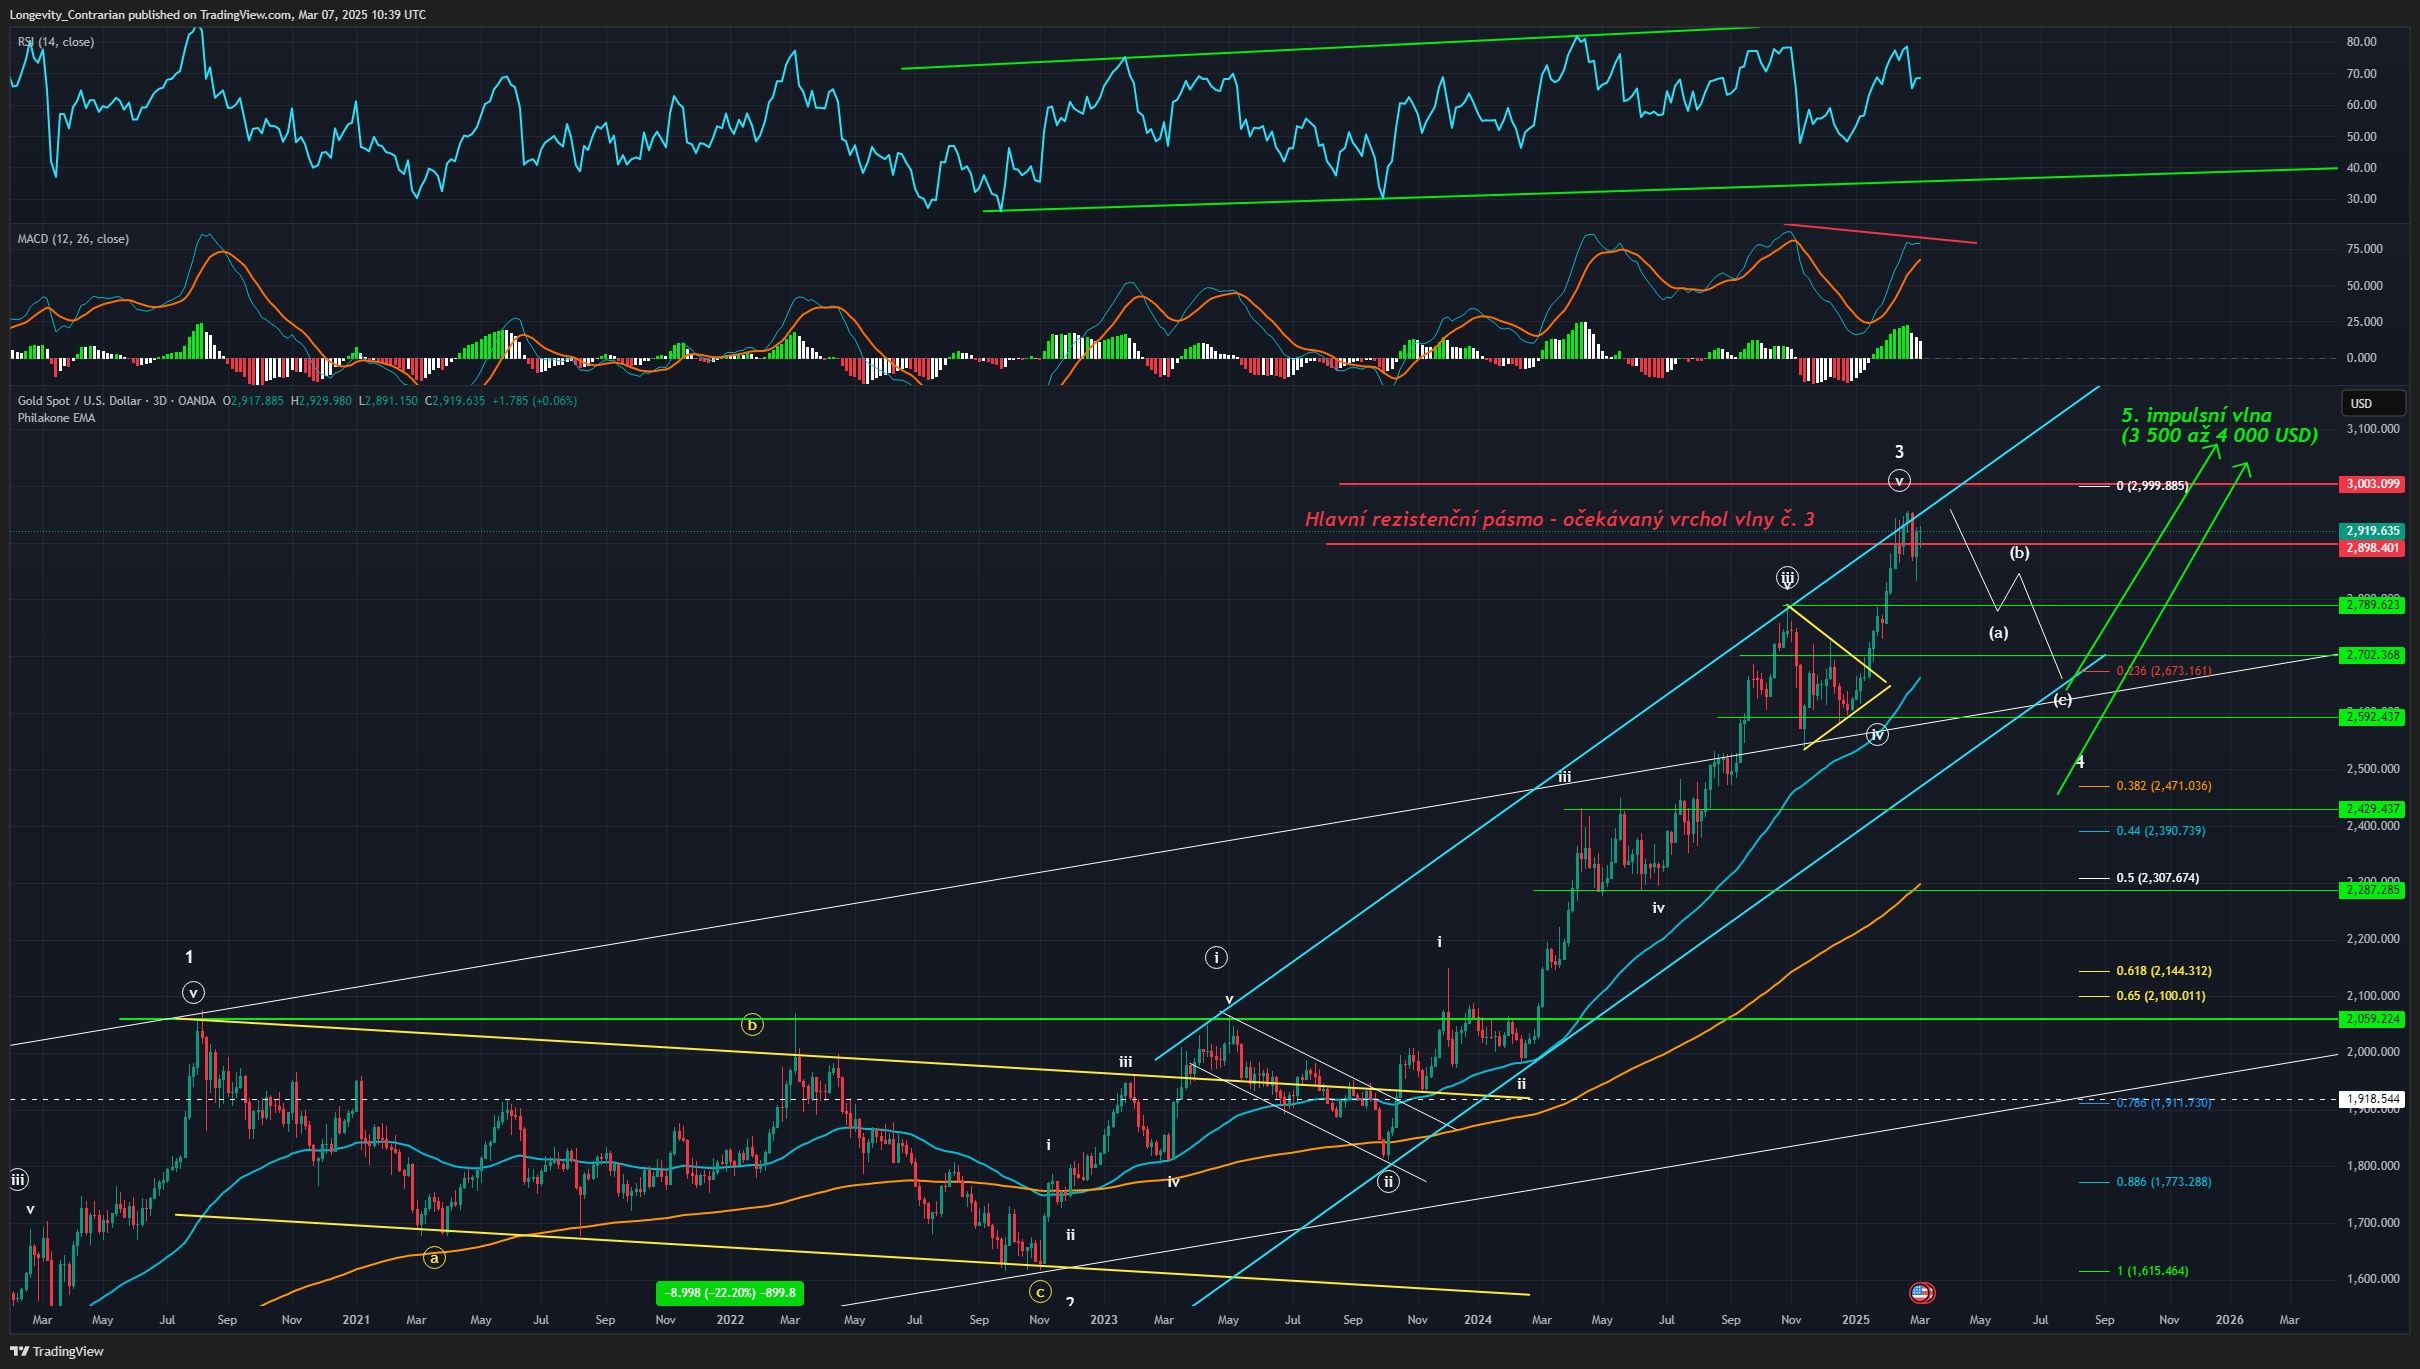Click the 75.000 level on MACD scale
The image size is (2420, 1369).
coord(2364,249)
